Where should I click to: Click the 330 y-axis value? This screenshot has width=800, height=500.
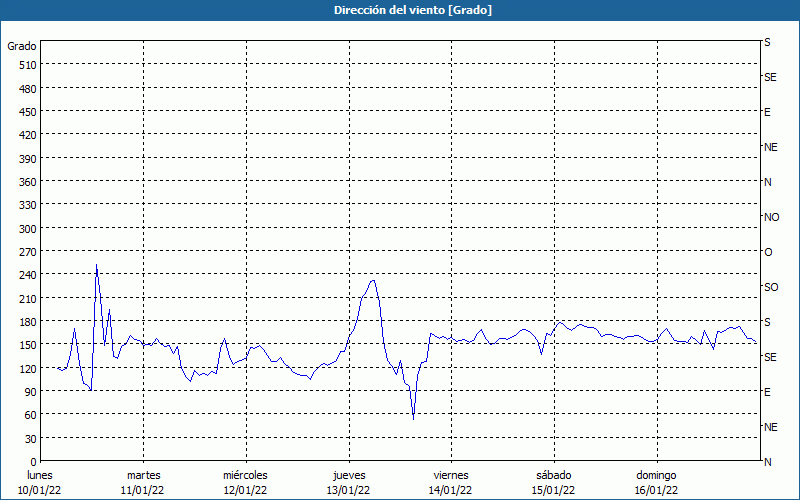28,205
